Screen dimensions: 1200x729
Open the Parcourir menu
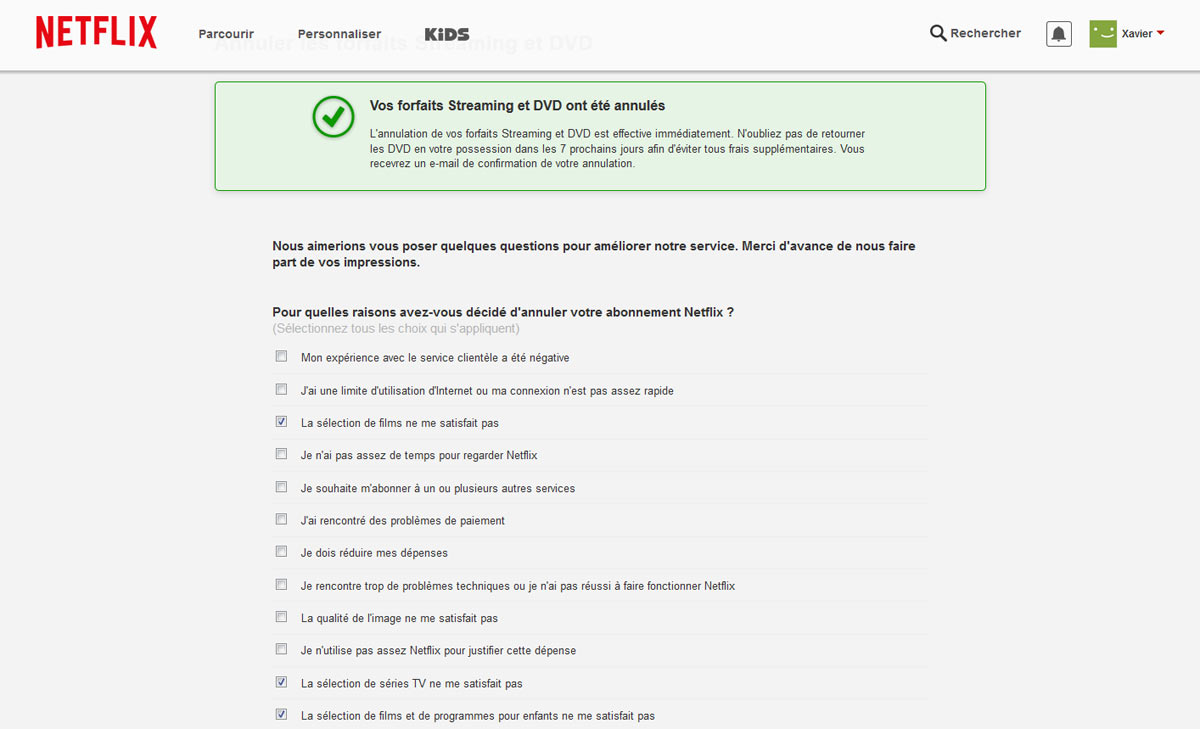click(226, 34)
